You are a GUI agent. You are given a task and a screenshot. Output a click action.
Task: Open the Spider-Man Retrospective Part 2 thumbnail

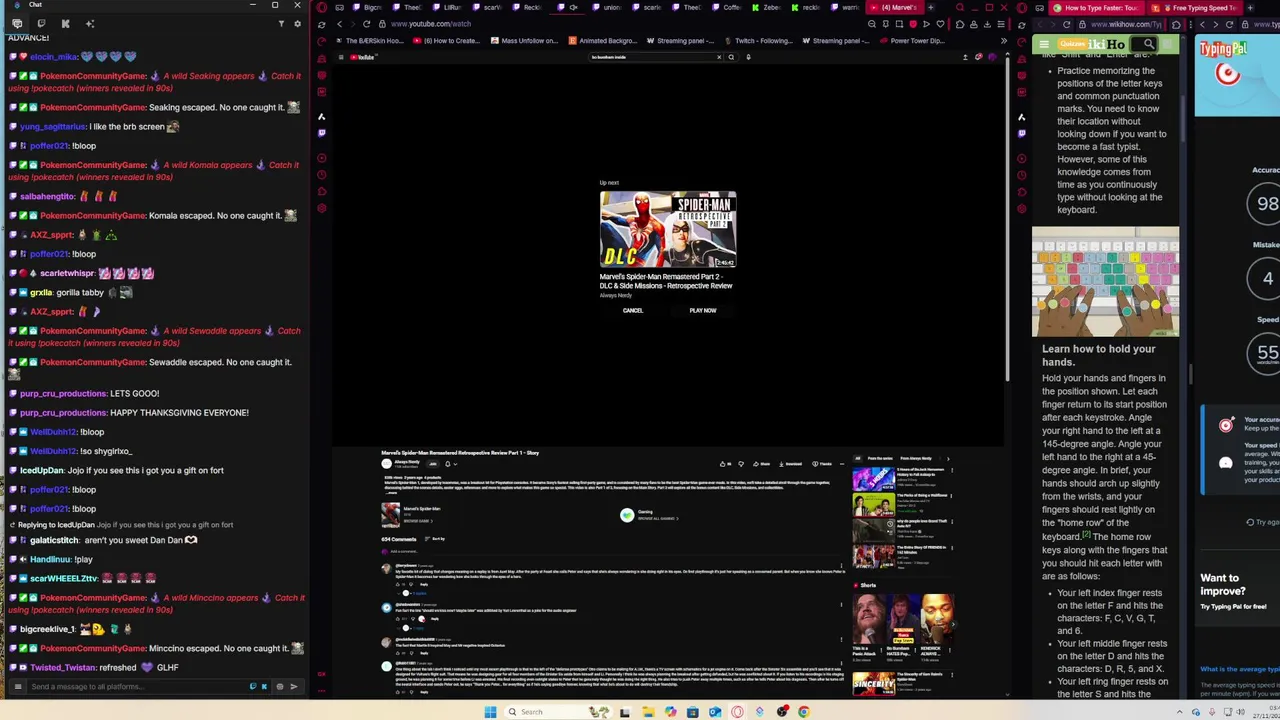click(x=668, y=230)
